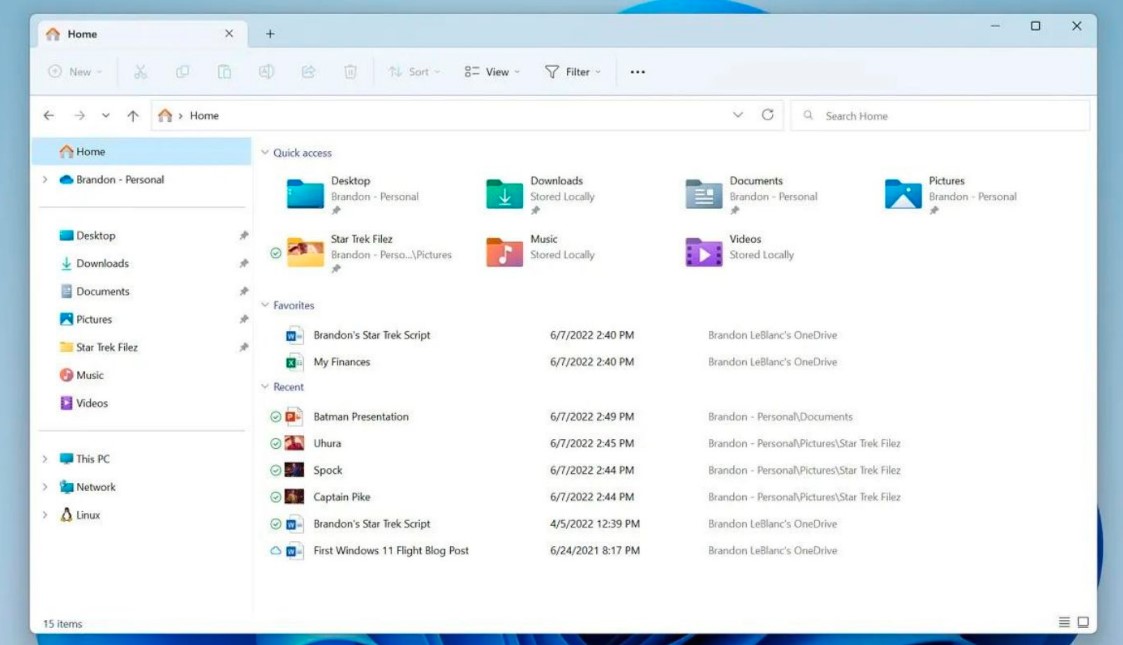Click the Copy icon in toolbar
1123x645 pixels.
(183, 72)
